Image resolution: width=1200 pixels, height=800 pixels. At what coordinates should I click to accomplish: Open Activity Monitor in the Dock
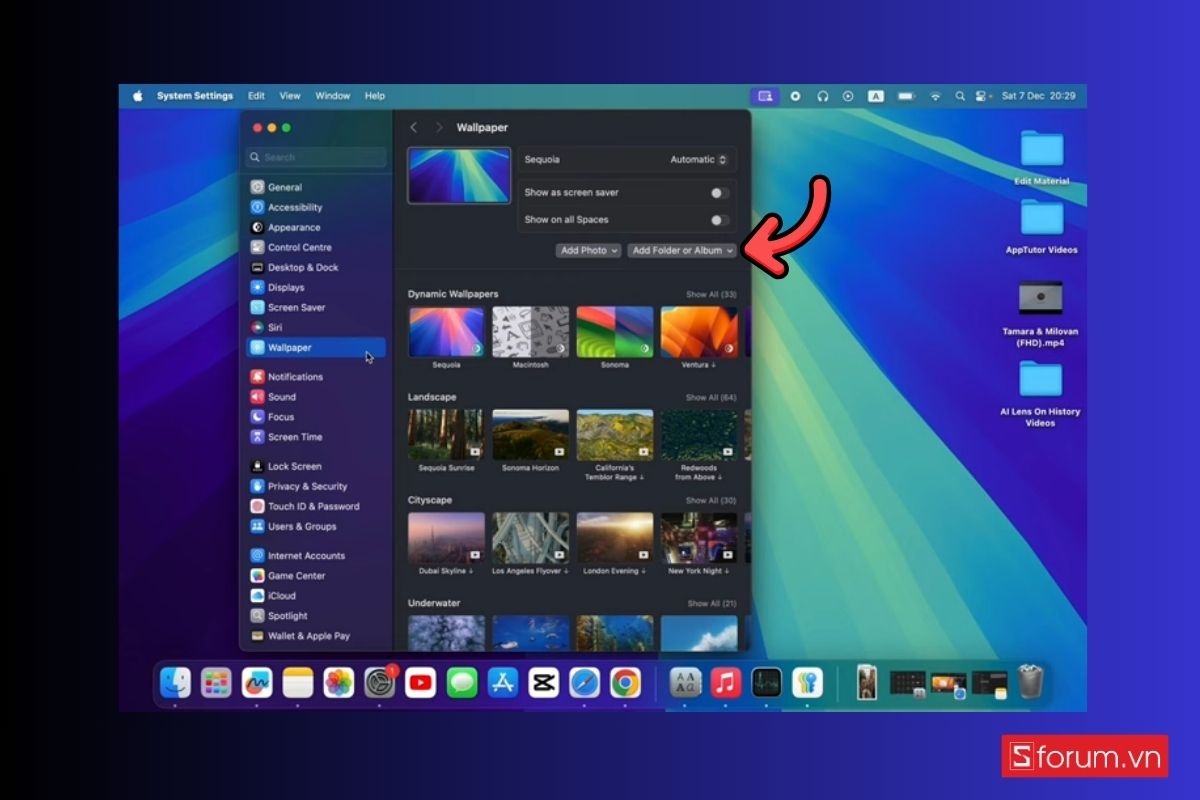coord(767,683)
